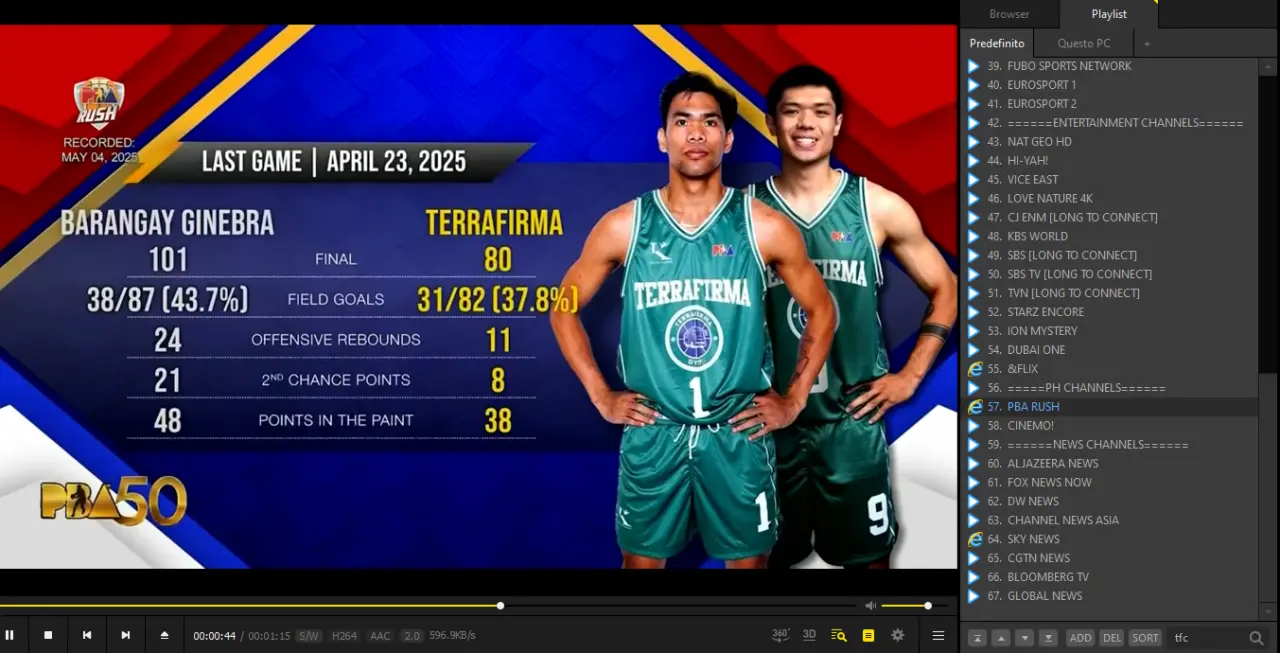Screen dimensions: 1280x653
Task: Pause the video playback
Action: [9, 635]
